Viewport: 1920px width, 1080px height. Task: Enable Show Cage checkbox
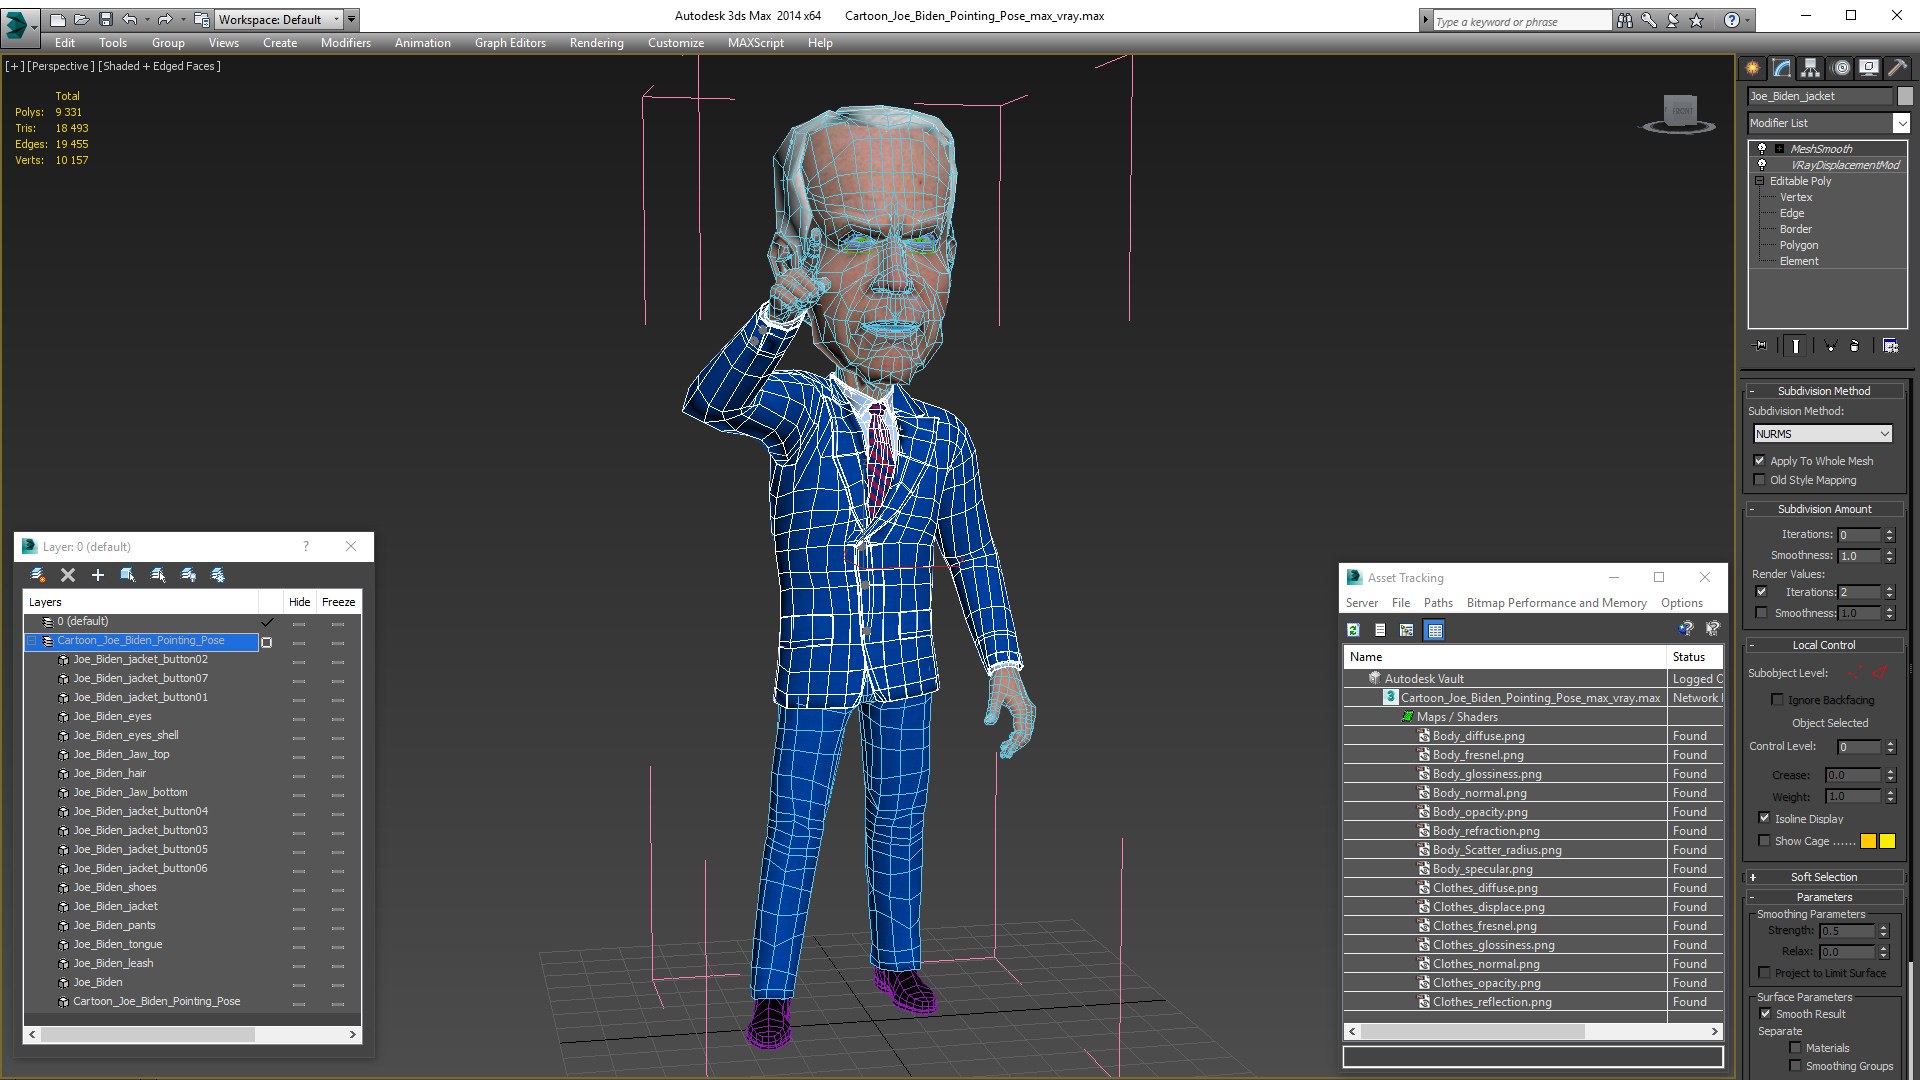click(1765, 841)
